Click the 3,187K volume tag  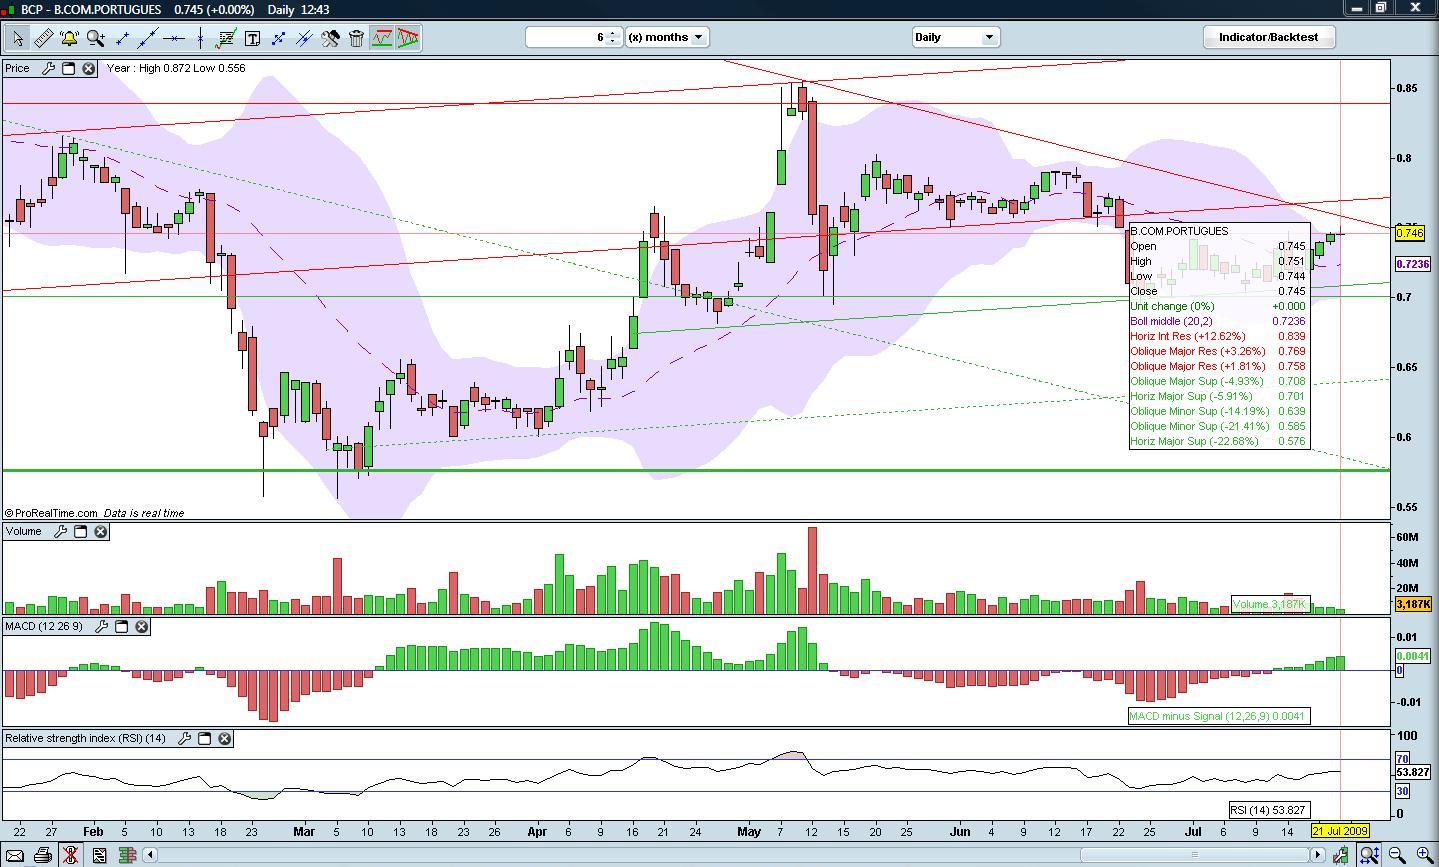[1413, 604]
